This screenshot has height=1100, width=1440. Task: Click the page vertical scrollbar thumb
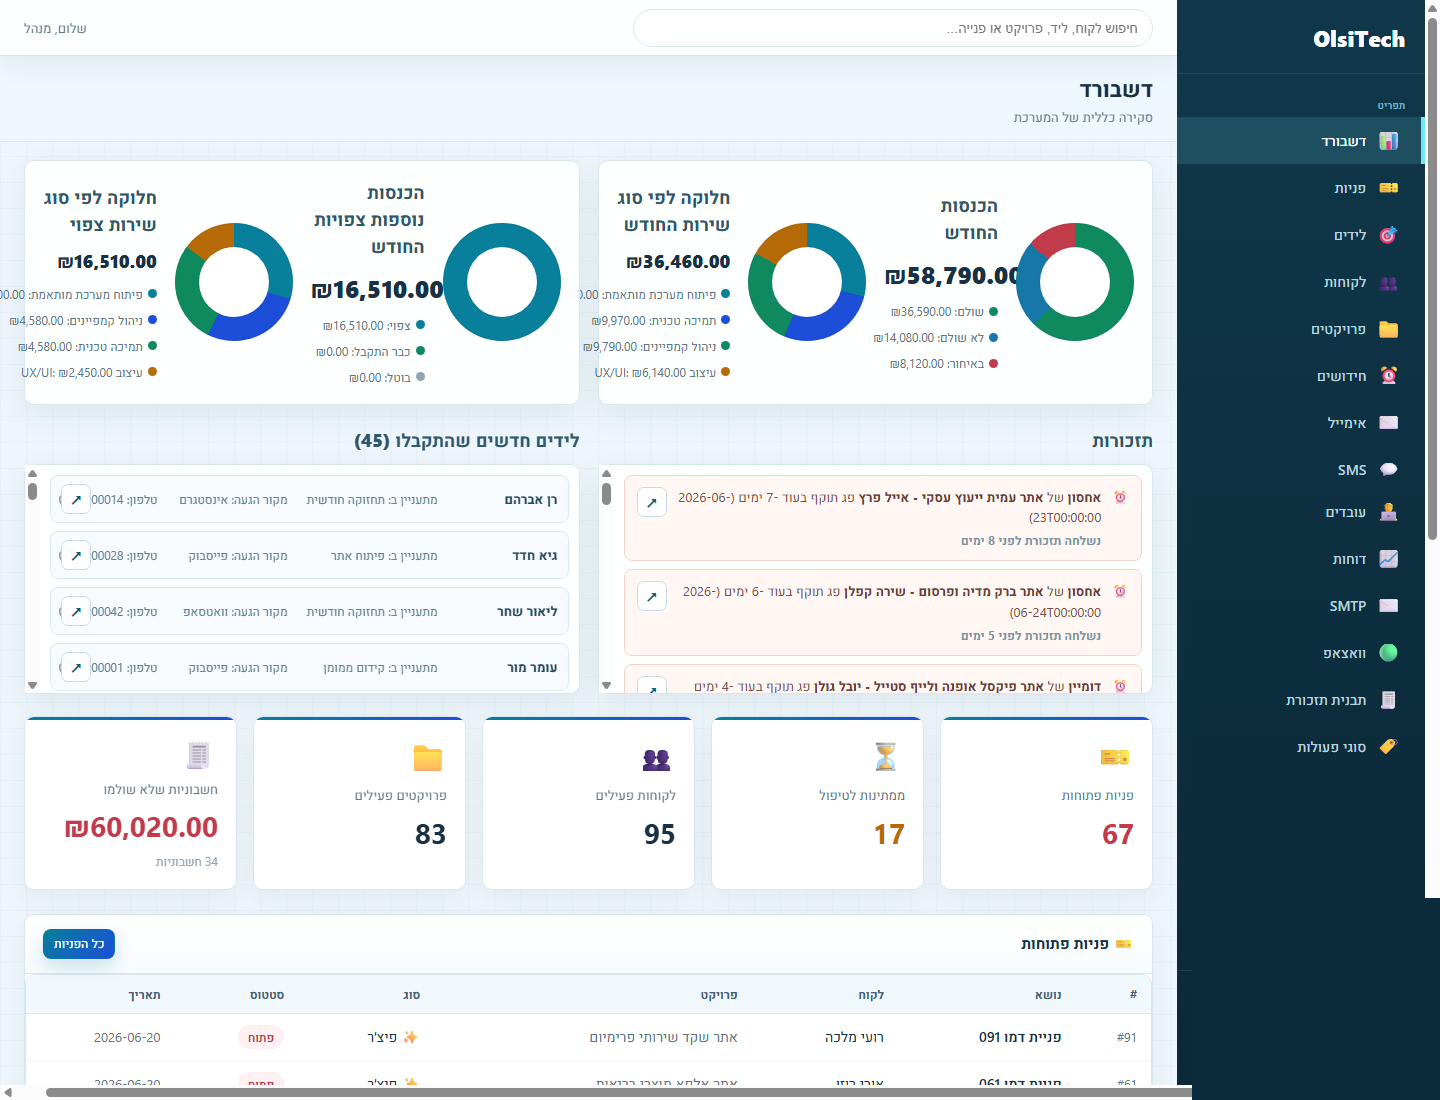(1432, 278)
